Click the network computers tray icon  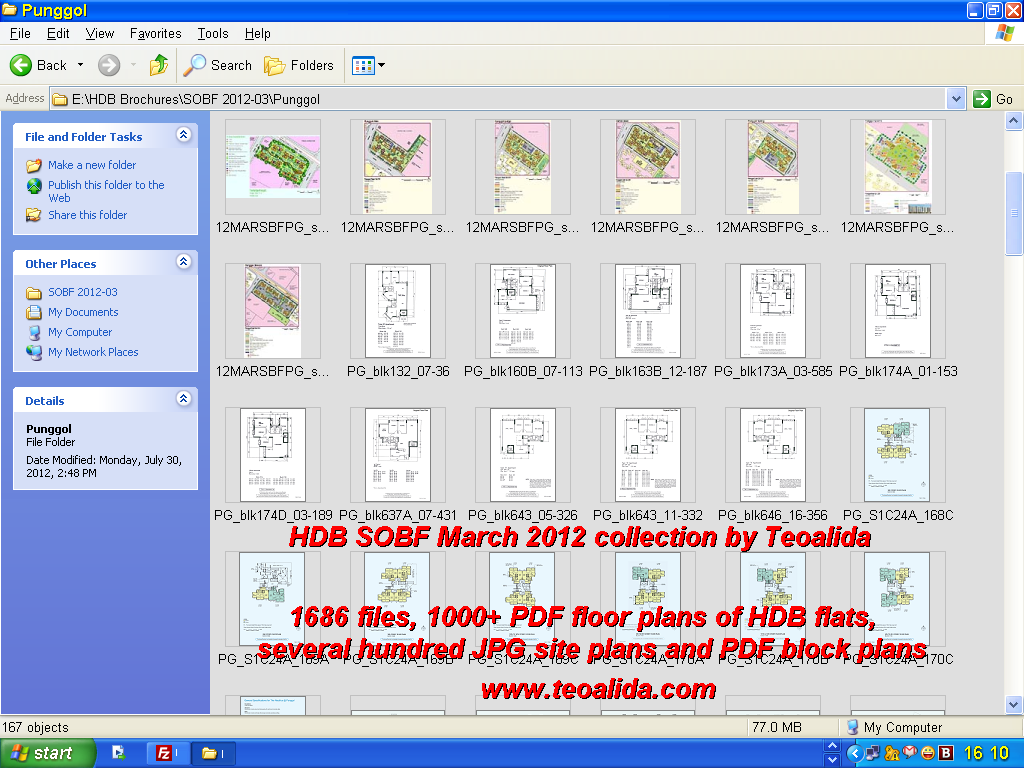coord(872,753)
